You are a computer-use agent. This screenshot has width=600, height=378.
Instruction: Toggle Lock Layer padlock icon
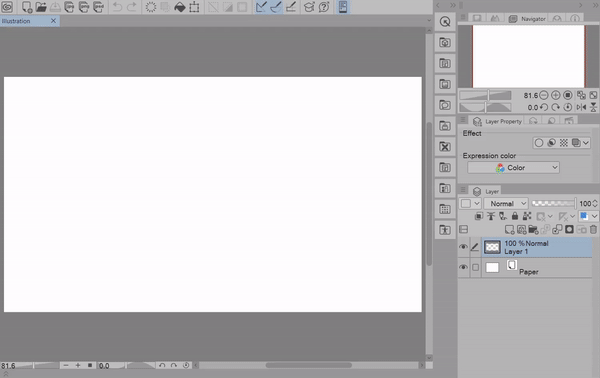tap(515, 216)
